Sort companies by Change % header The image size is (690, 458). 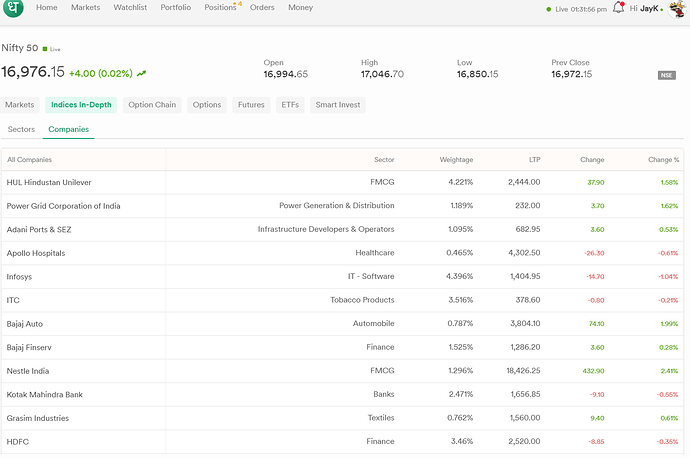click(x=663, y=160)
